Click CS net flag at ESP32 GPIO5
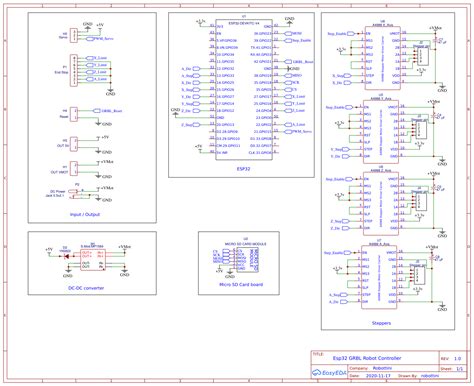The image size is (474, 386). point(290,89)
